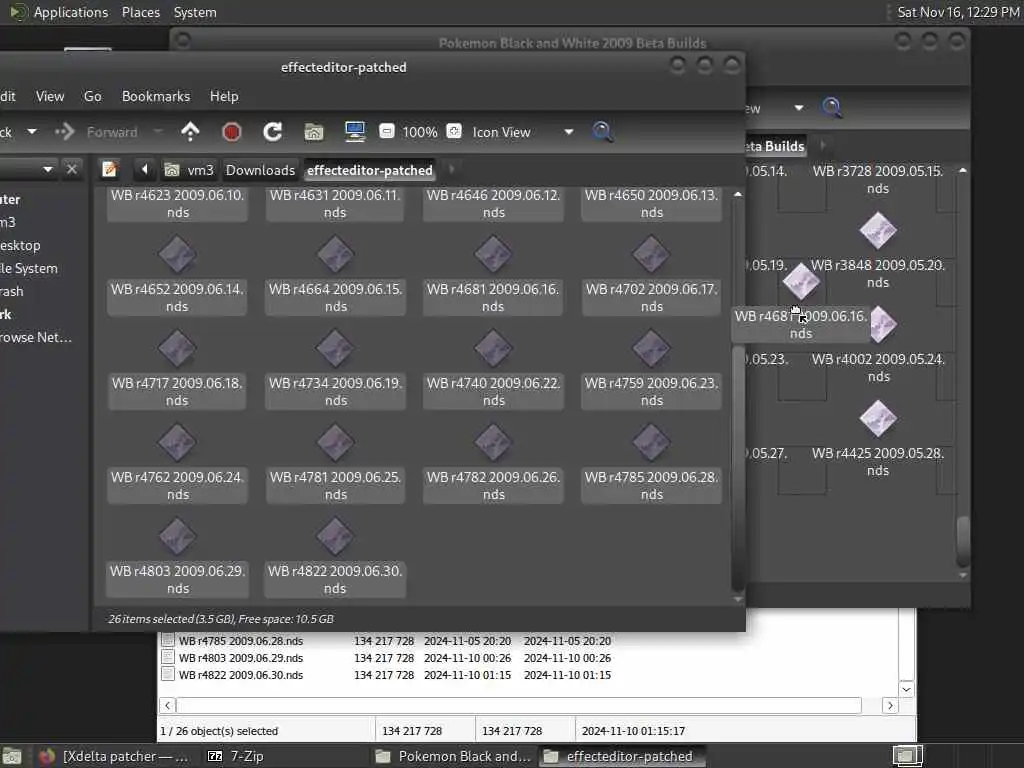1024x768 pixels.
Task: Close the sidebar with the X button
Action: (72, 170)
